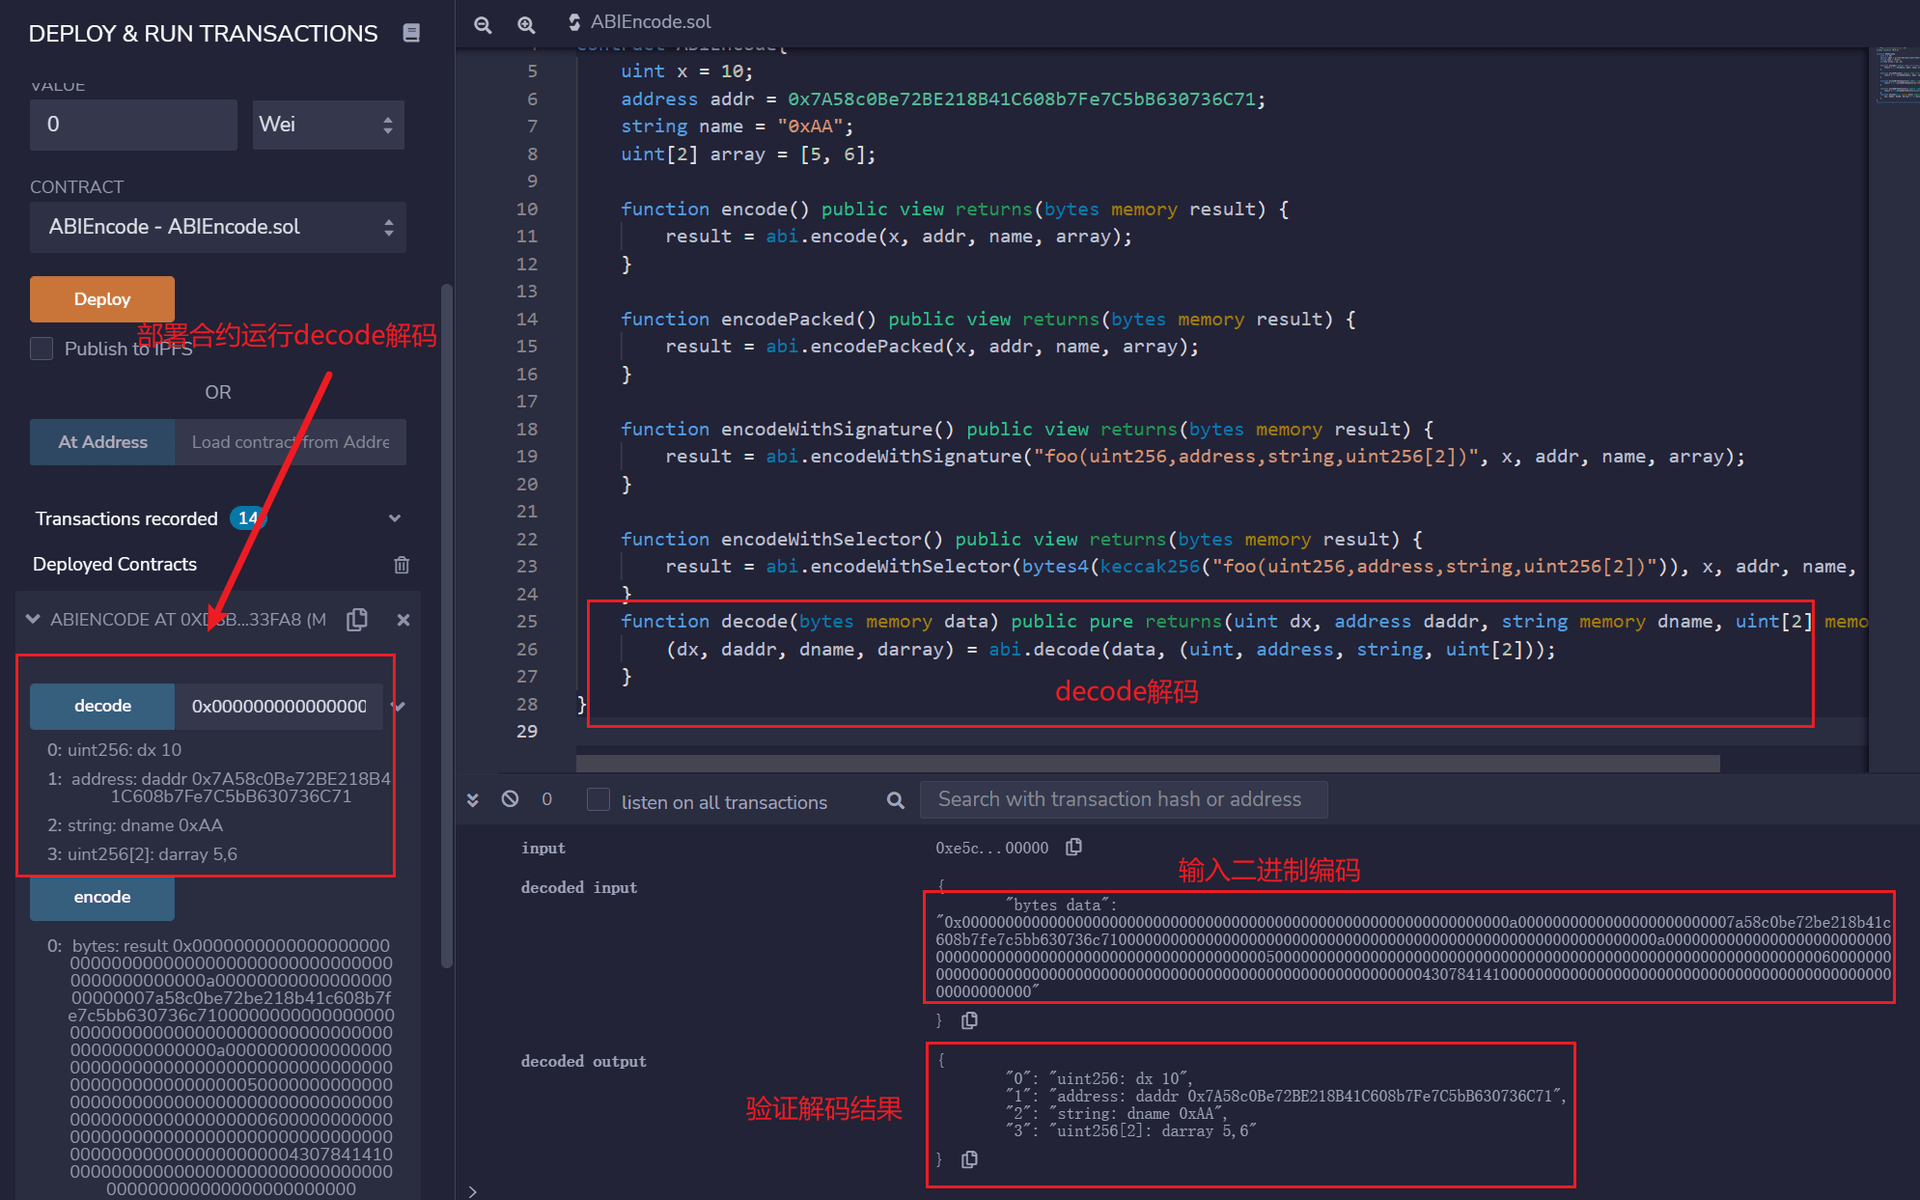Copy the transaction input value

[x=1074, y=847]
